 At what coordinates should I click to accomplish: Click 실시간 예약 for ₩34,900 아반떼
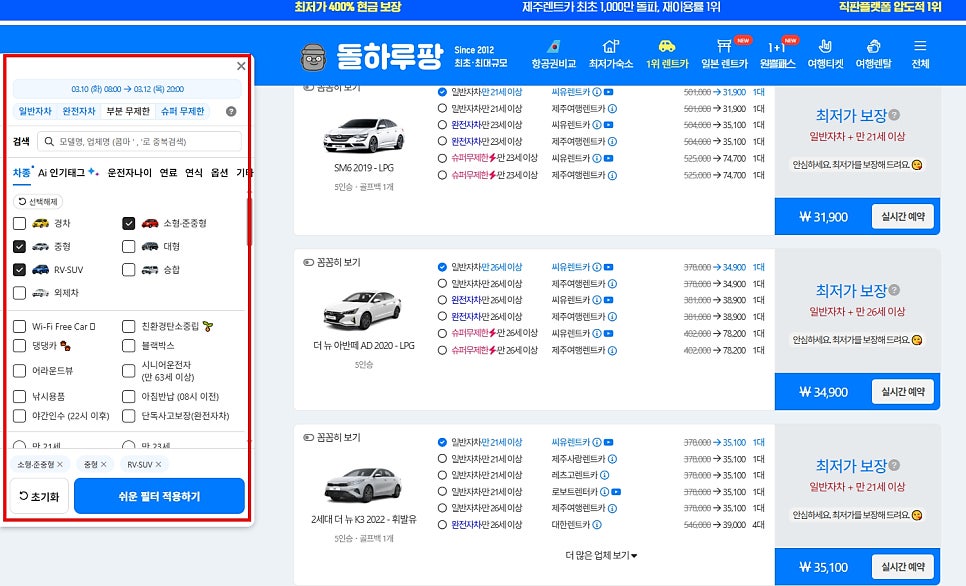903,392
